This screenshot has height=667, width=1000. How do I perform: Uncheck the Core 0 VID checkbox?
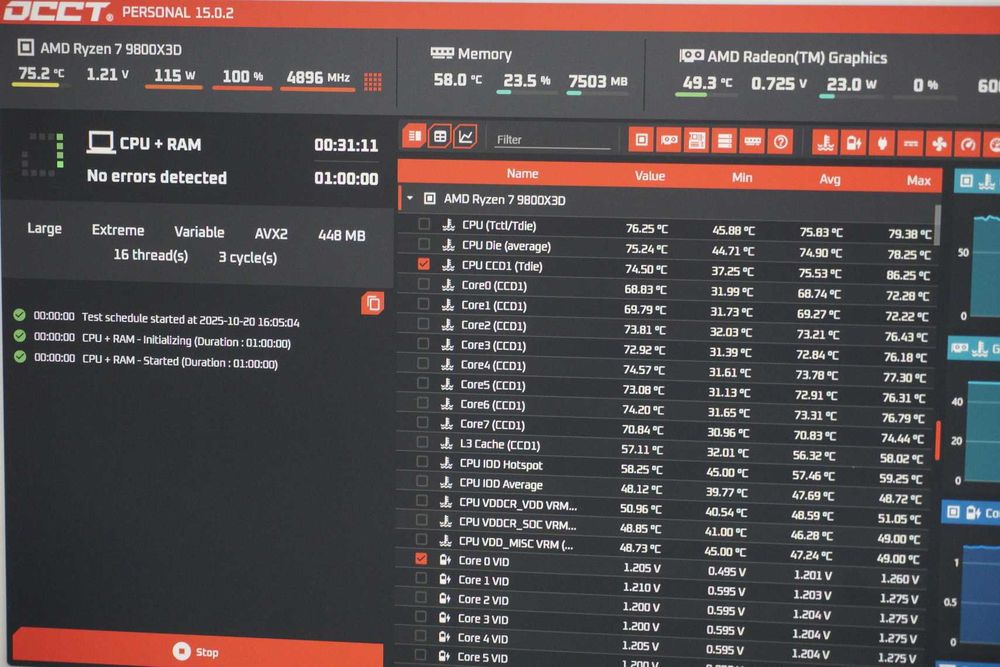coord(421,559)
